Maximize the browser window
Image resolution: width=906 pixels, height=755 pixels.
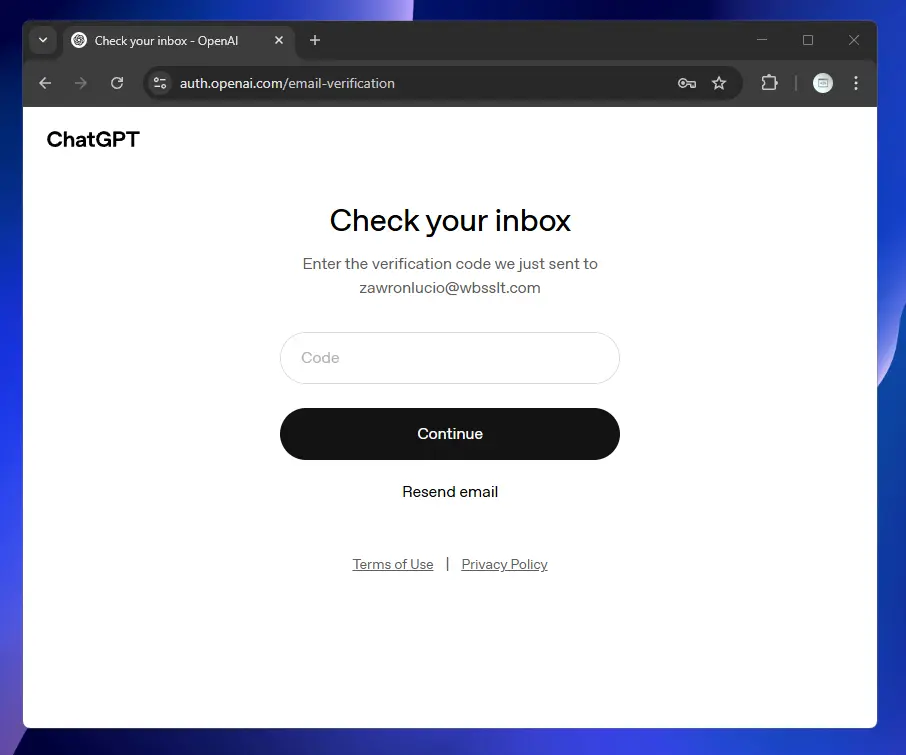[x=808, y=40]
